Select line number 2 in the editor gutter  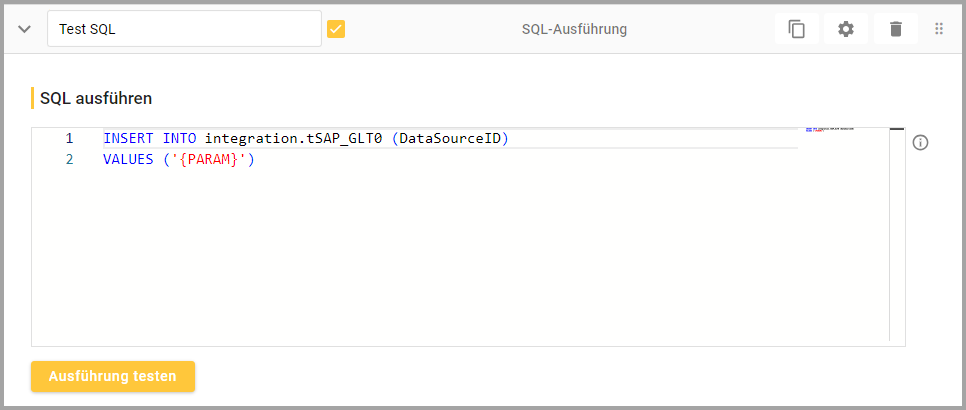[x=69, y=159]
